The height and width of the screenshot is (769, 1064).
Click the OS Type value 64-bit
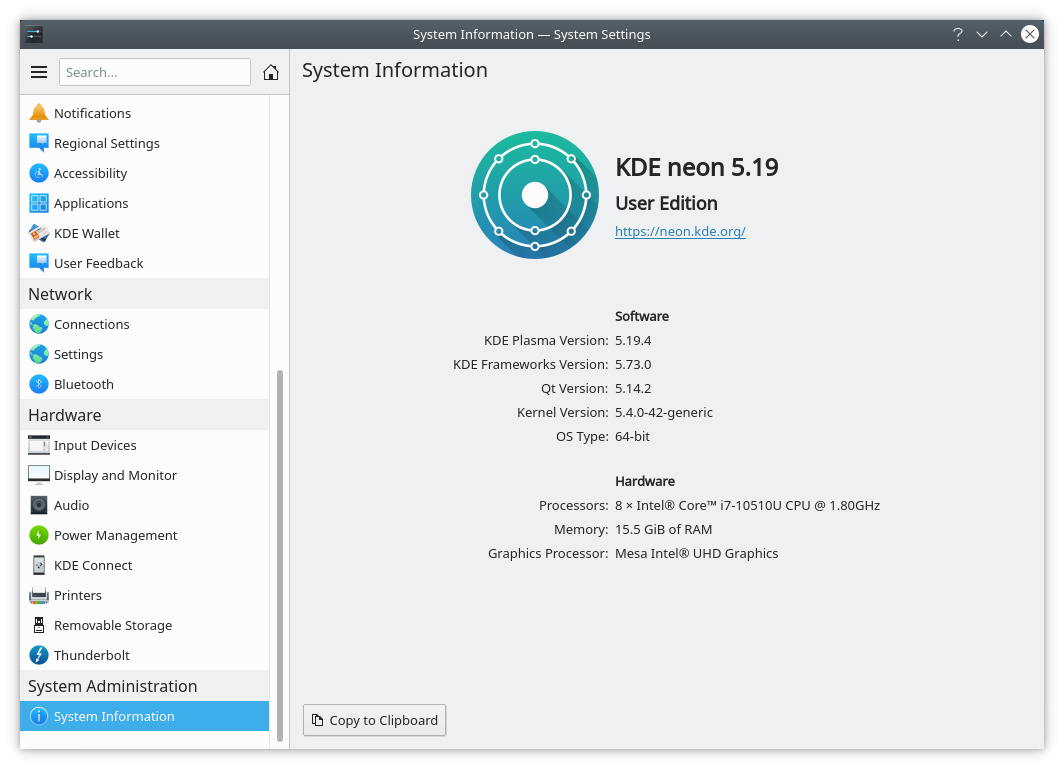[x=632, y=436]
